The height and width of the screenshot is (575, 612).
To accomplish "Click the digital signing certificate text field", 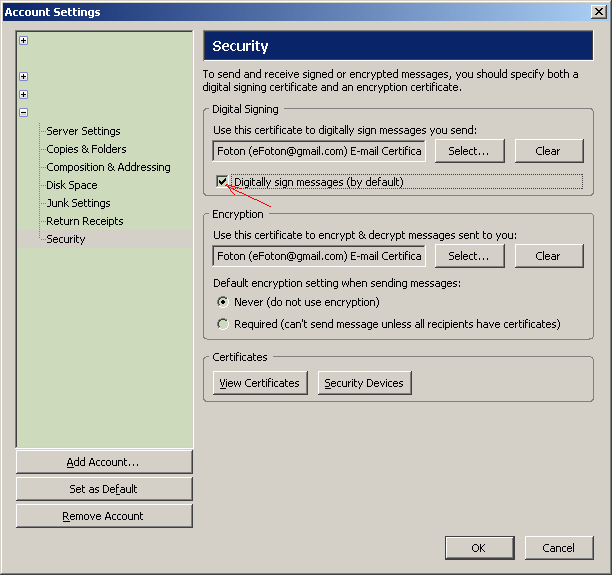I will pyautogui.click(x=319, y=151).
